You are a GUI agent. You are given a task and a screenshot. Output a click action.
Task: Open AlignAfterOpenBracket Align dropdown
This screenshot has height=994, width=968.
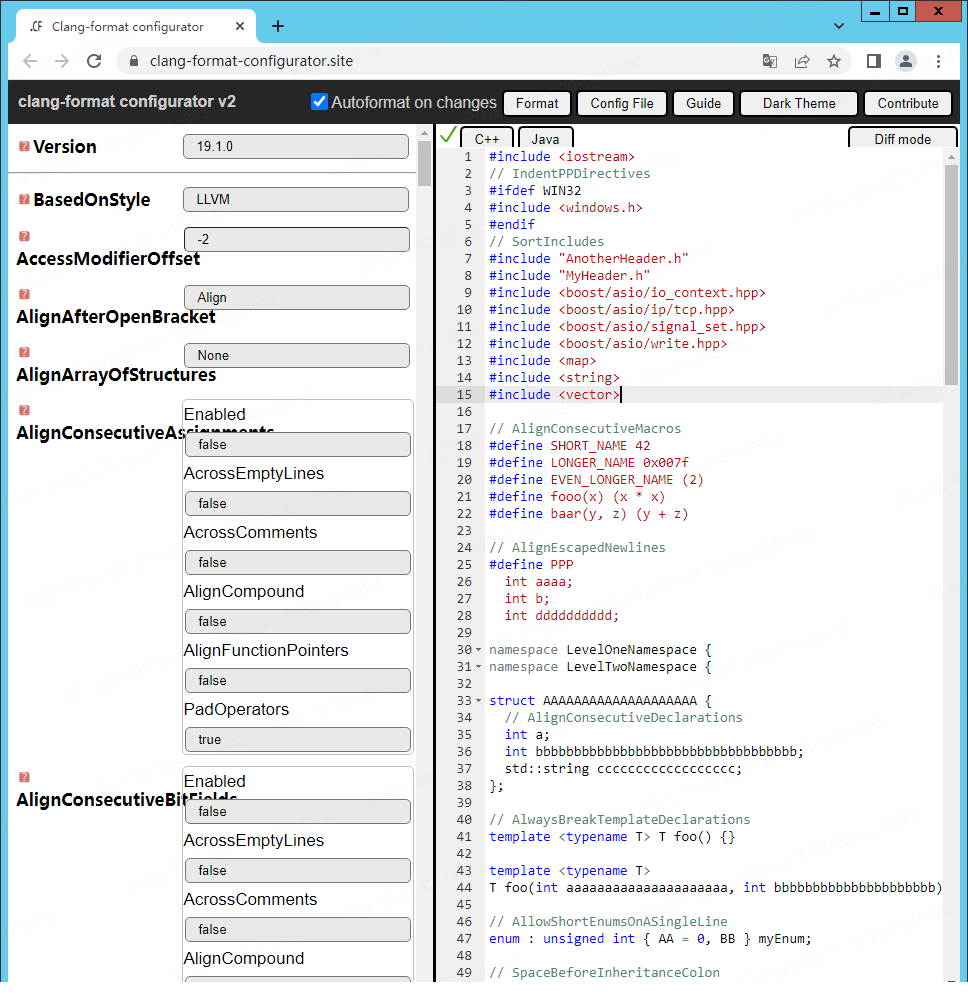297,297
